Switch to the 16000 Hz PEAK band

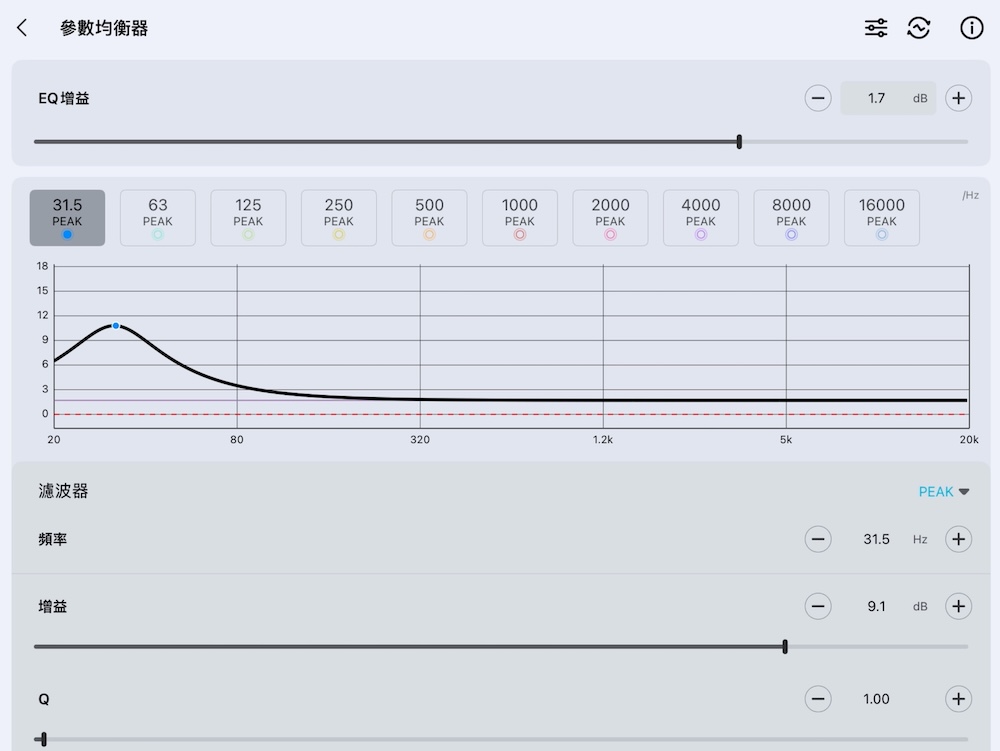tap(881, 218)
